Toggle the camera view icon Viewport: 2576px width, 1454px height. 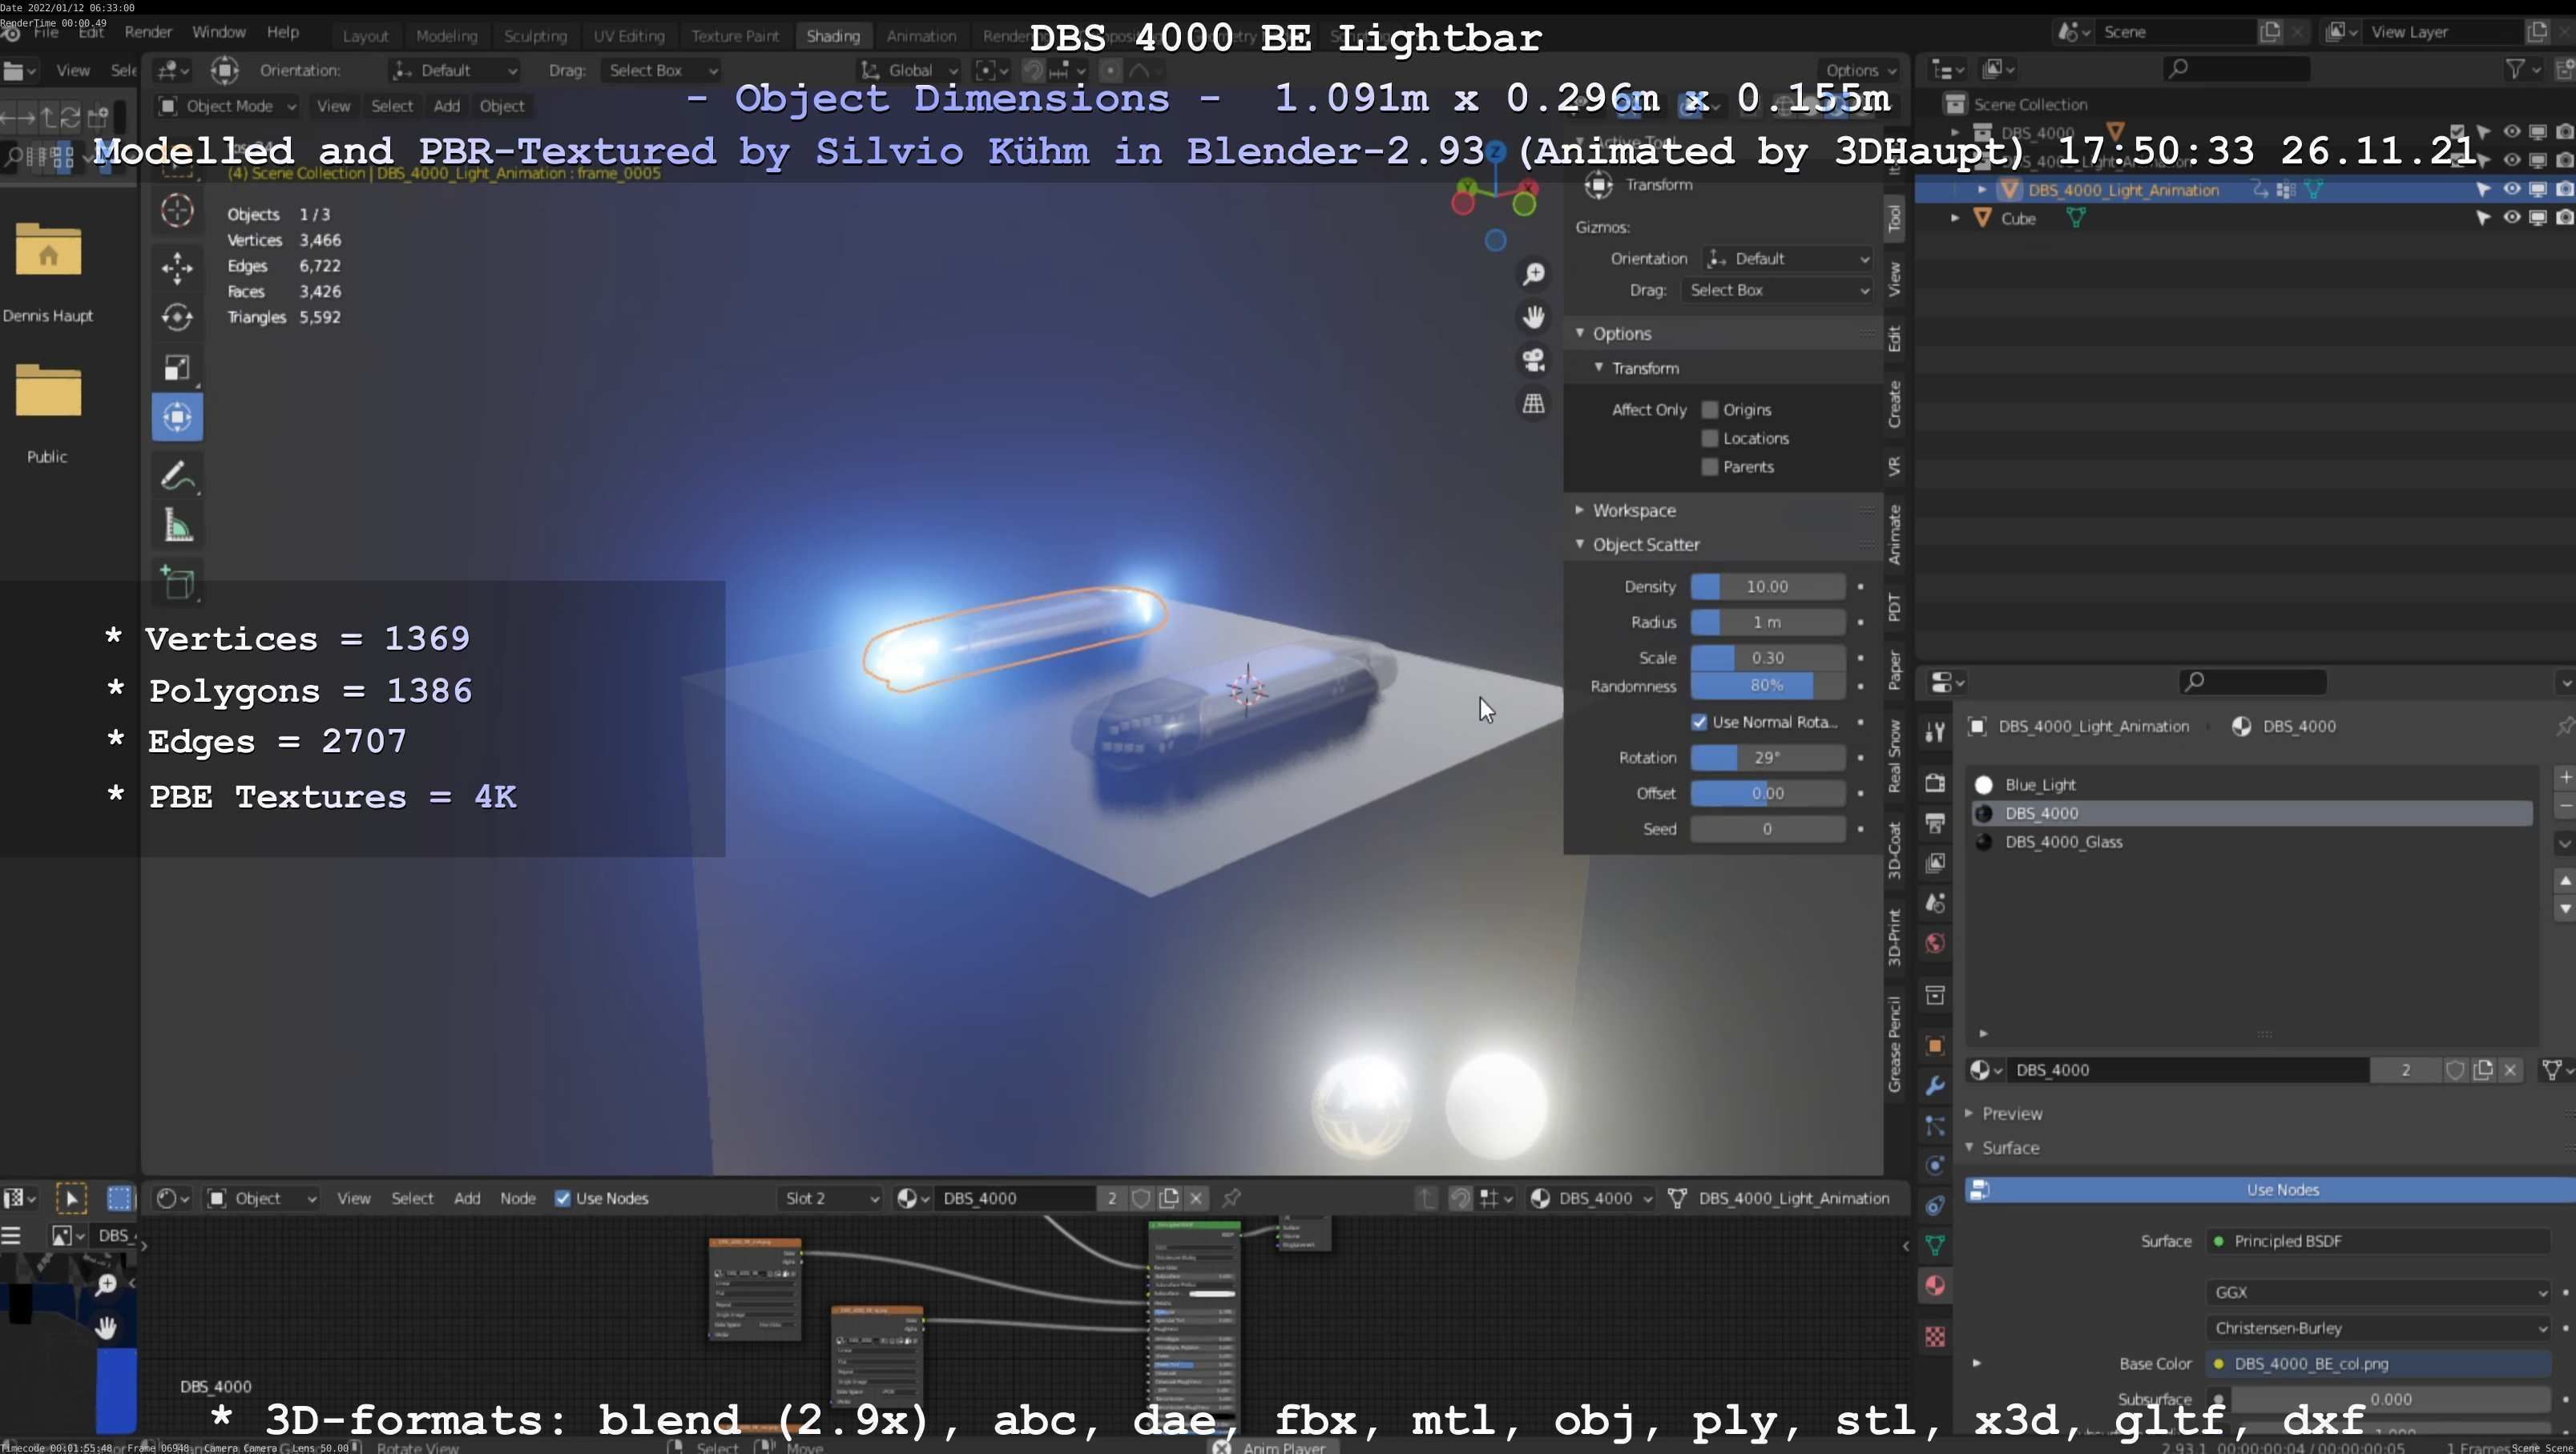pyautogui.click(x=1533, y=360)
